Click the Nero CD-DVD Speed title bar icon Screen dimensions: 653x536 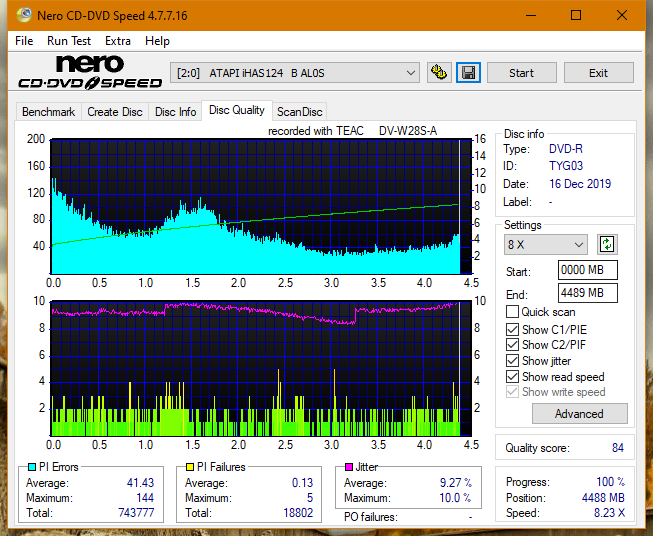tap(24, 15)
